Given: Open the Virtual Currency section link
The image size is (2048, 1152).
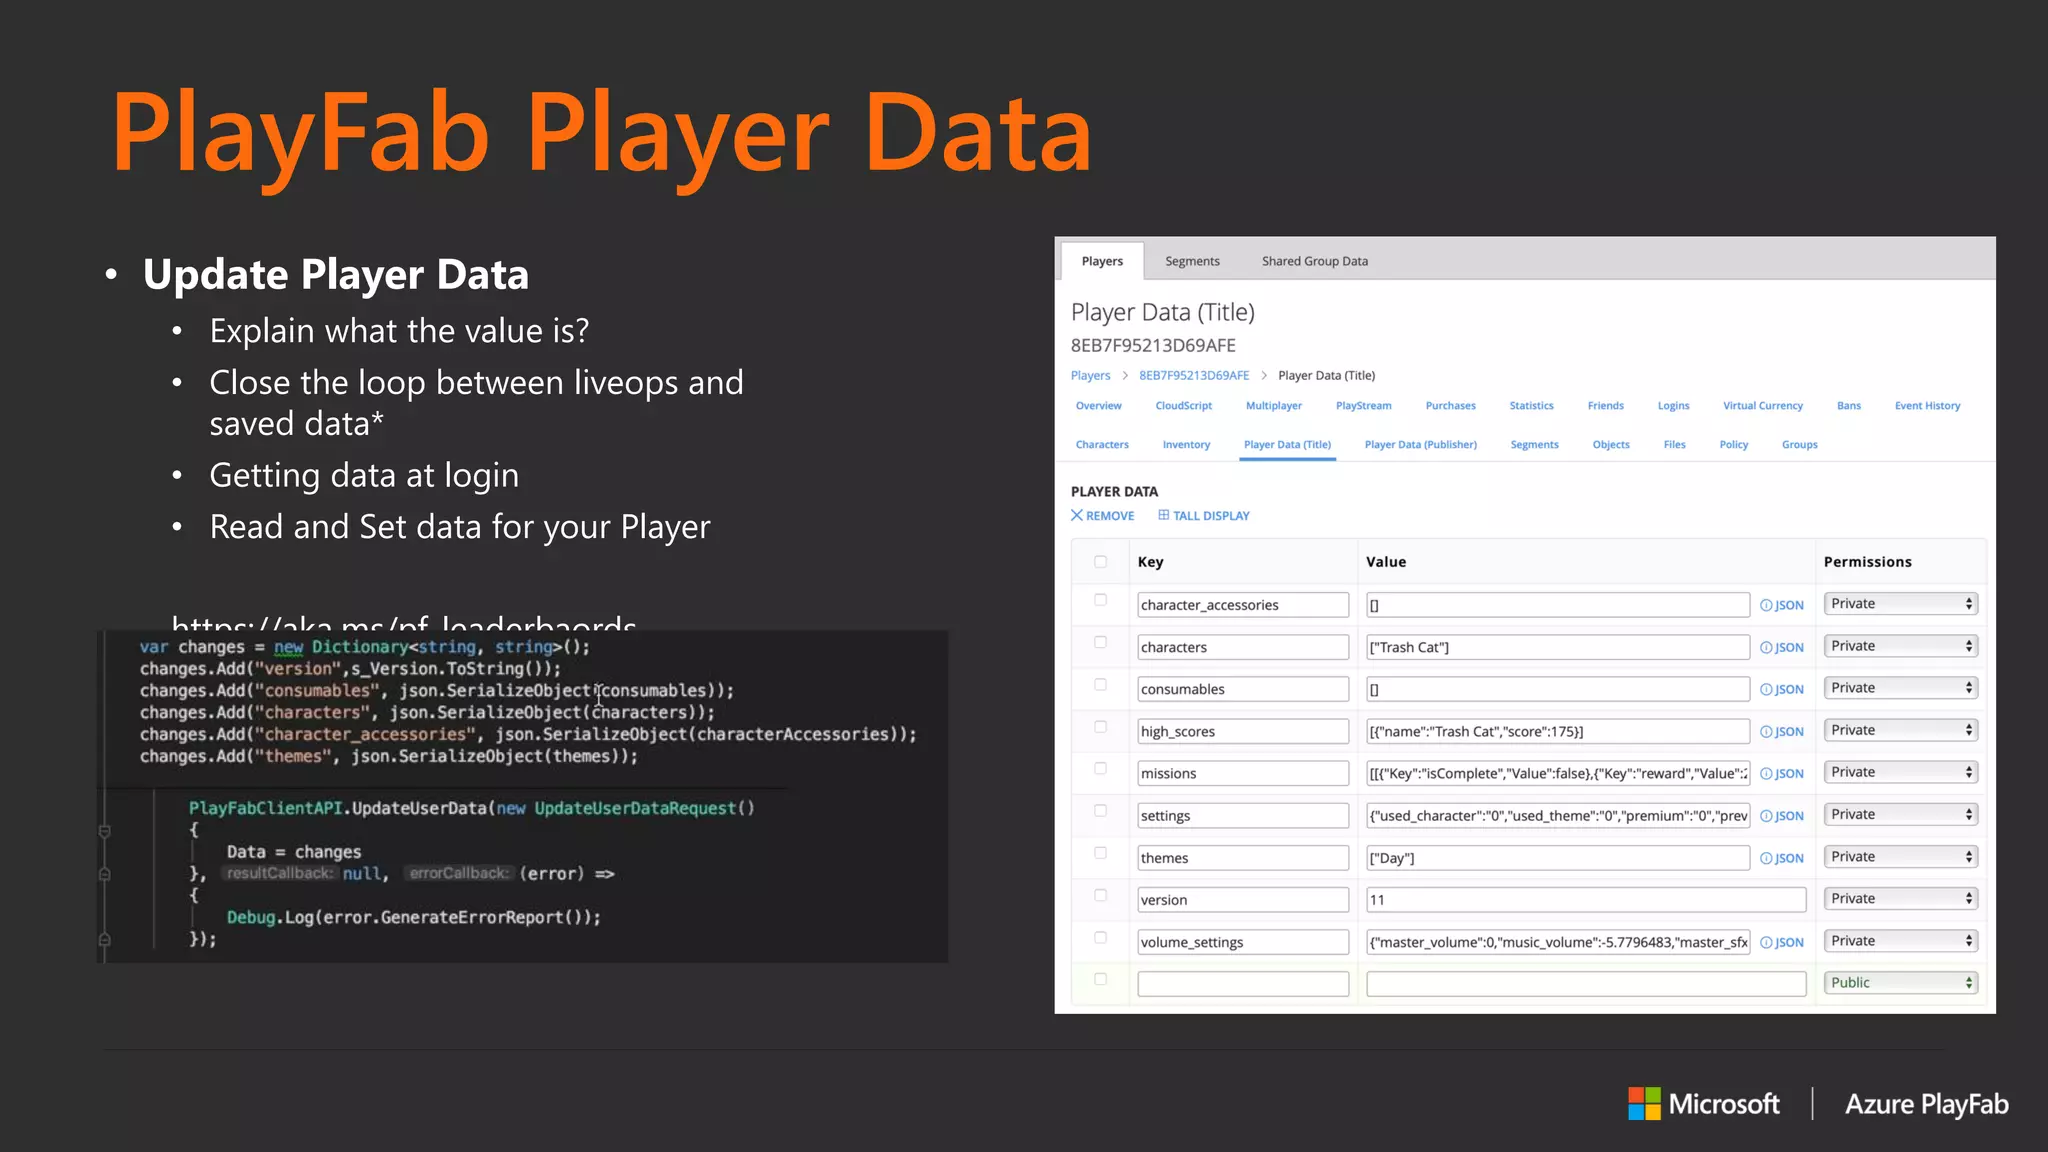Looking at the screenshot, I should [x=1762, y=406].
